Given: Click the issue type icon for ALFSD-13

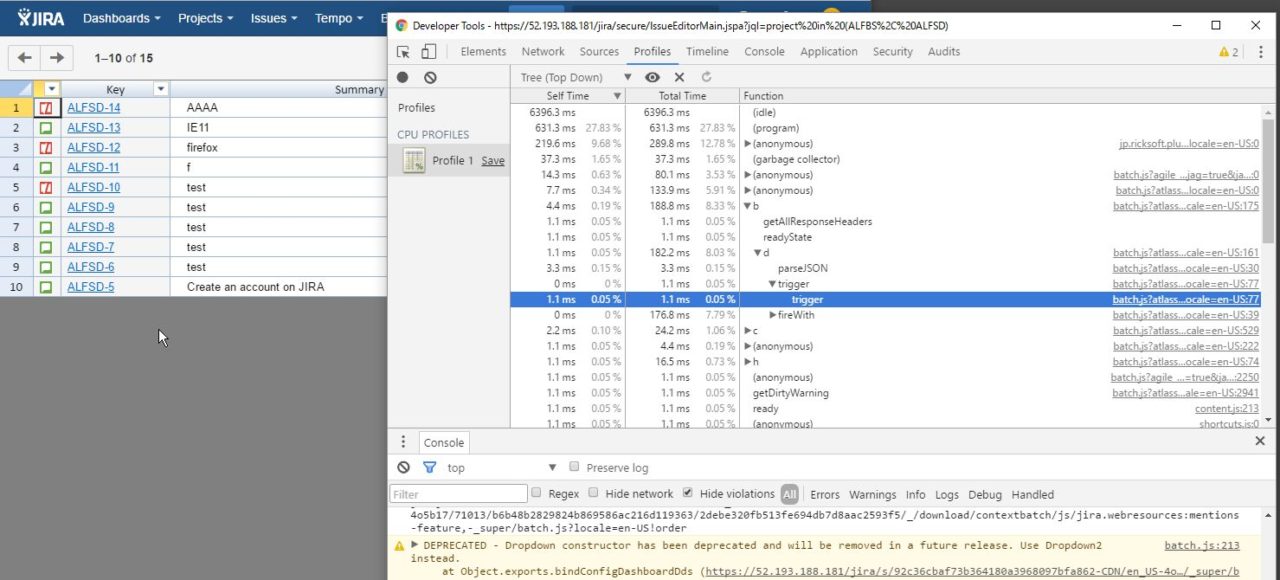Looking at the screenshot, I should (x=46, y=128).
